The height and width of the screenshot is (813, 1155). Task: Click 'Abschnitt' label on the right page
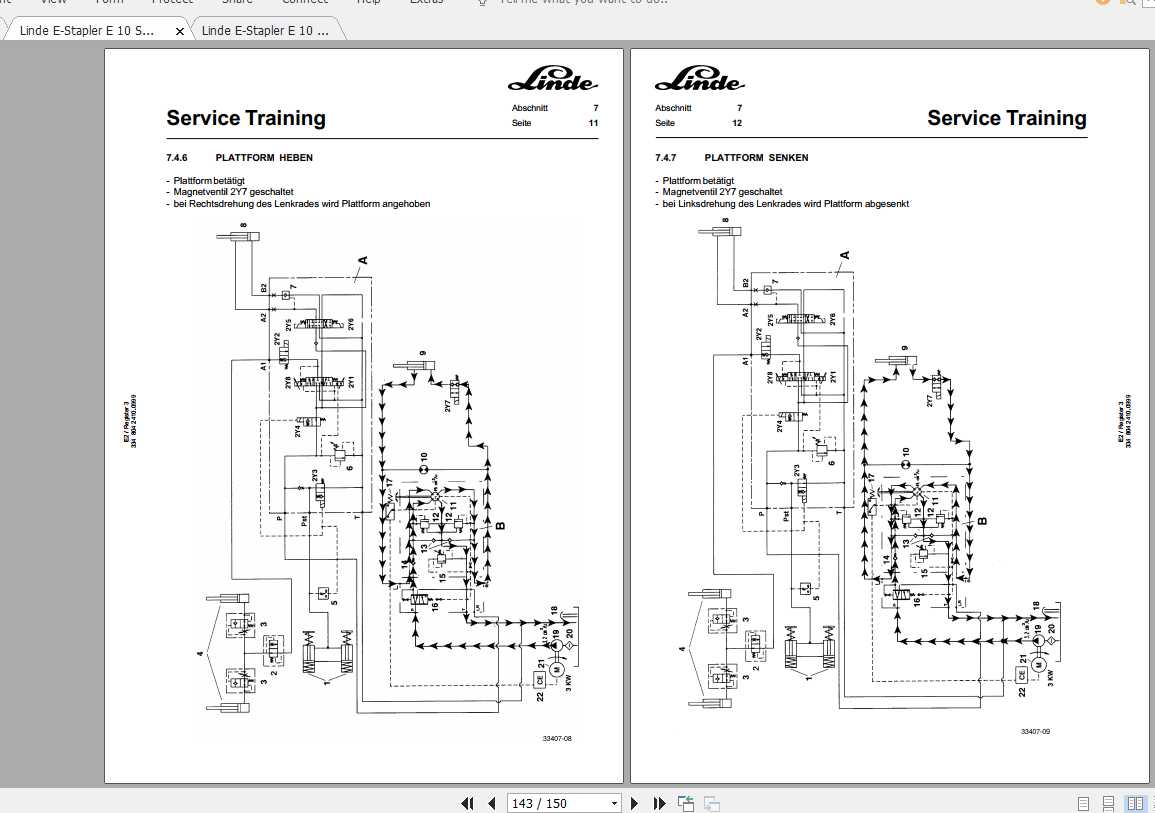click(x=673, y=108)
